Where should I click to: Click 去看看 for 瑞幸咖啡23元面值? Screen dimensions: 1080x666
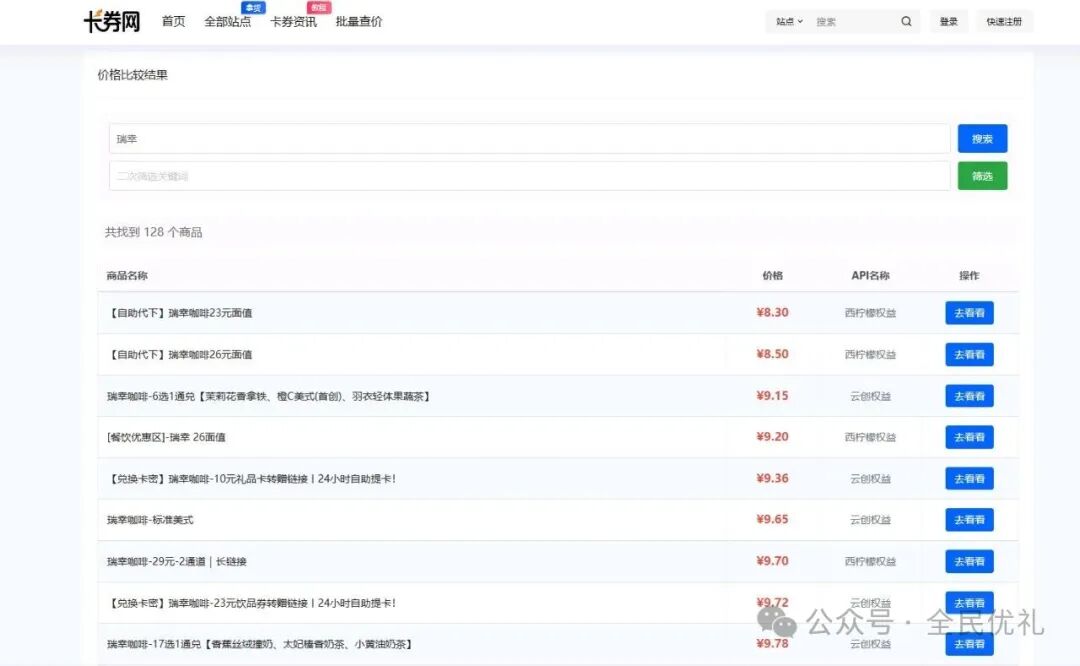point(969,313)
